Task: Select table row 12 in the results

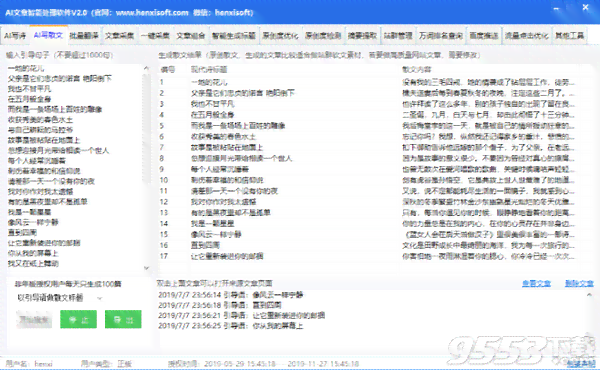Action: pos(368,202)
